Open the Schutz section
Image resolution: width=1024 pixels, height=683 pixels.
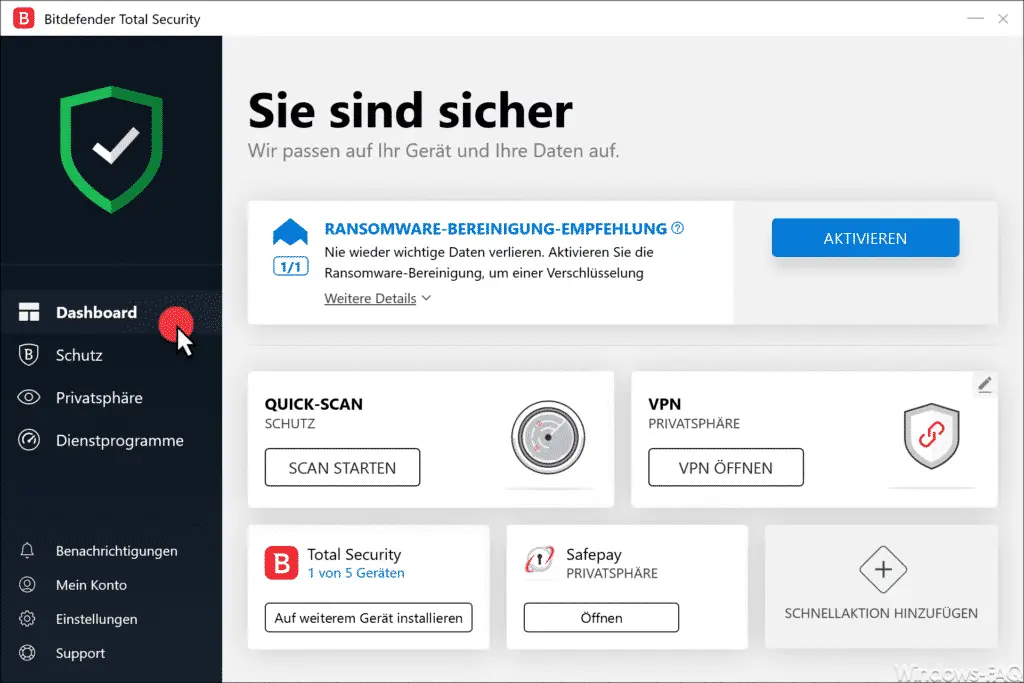(x=111, y=355)
